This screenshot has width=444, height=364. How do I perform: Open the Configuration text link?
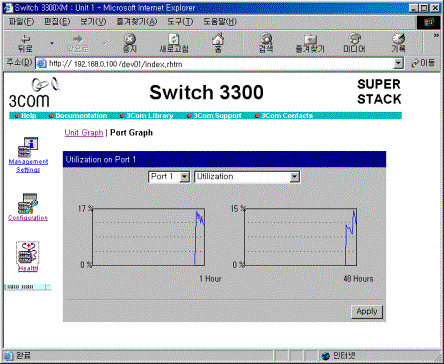pos(28,218)
